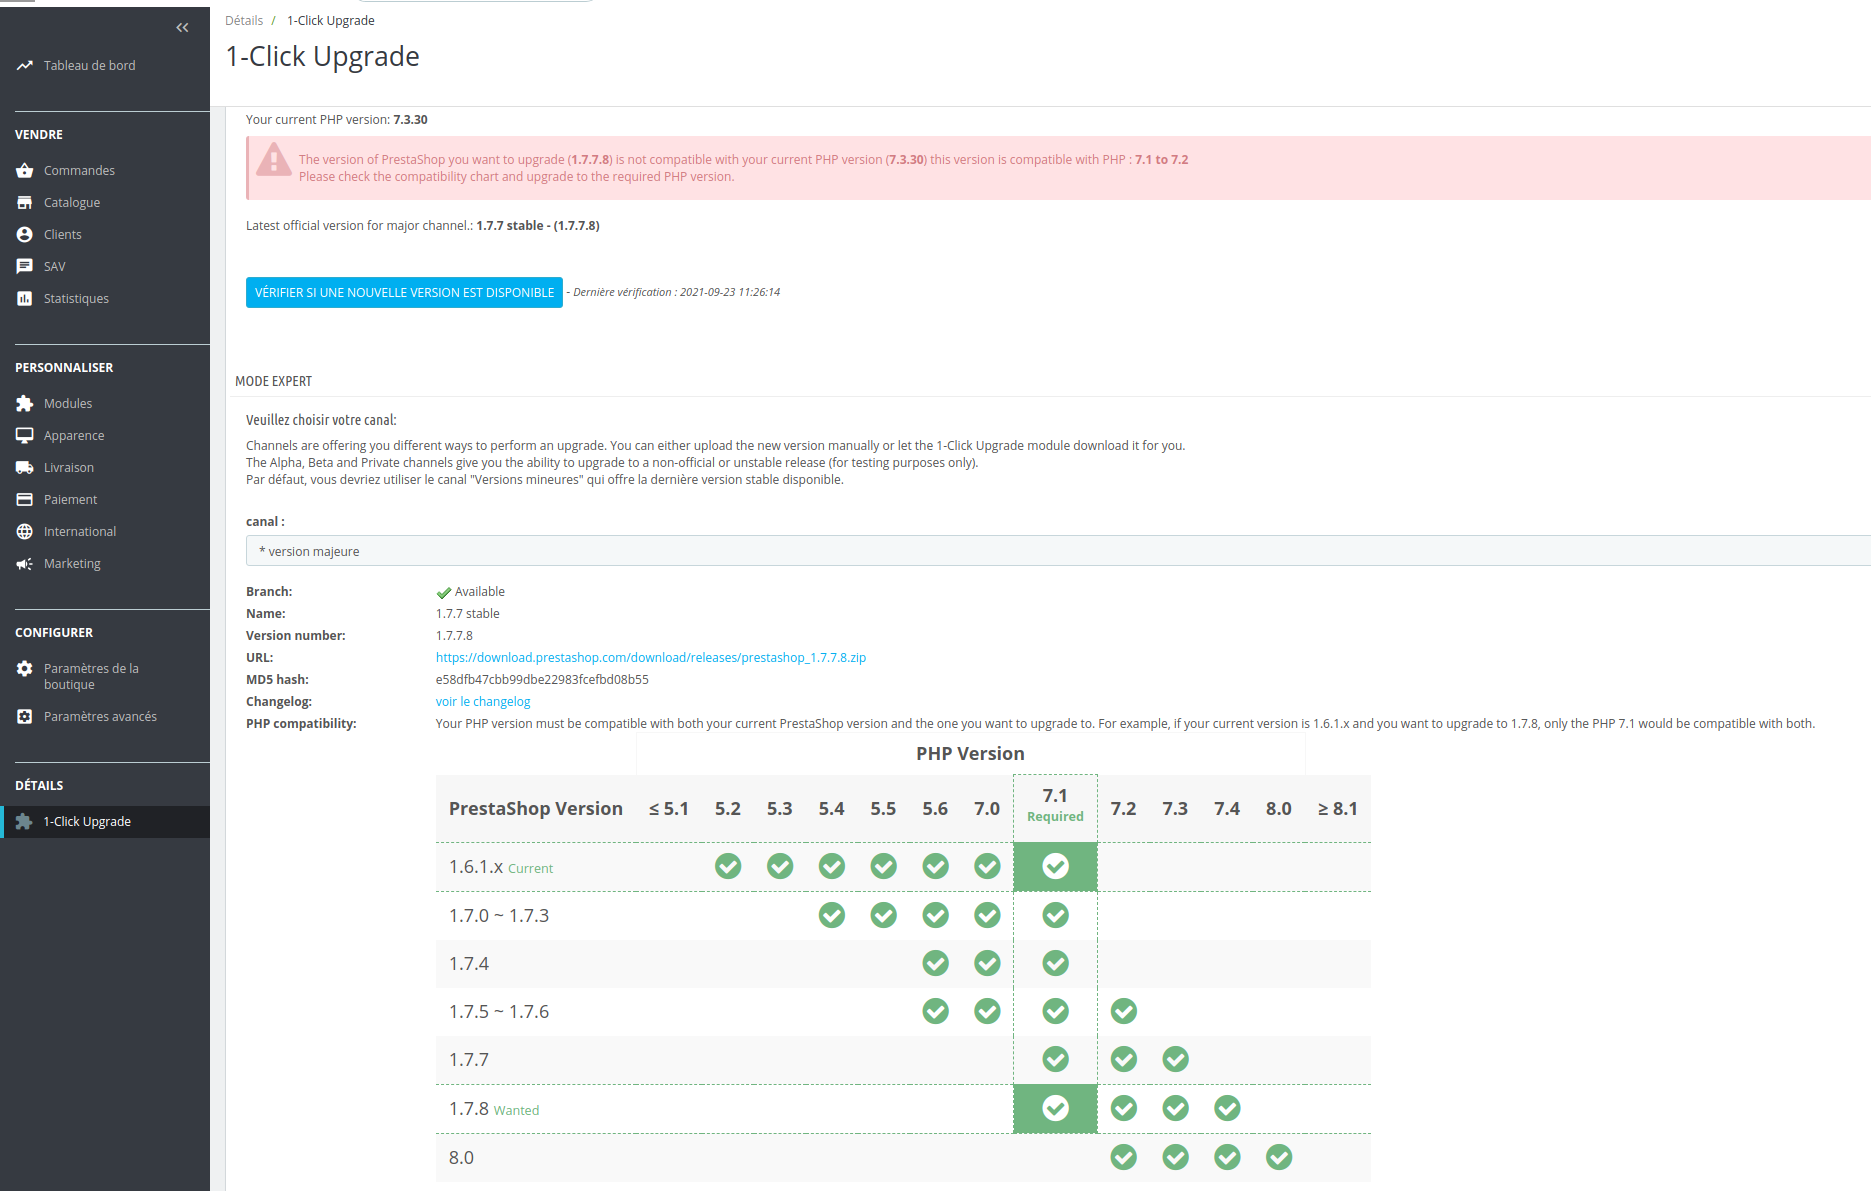Open Commandes via basket icon

(x=25, y=171)
